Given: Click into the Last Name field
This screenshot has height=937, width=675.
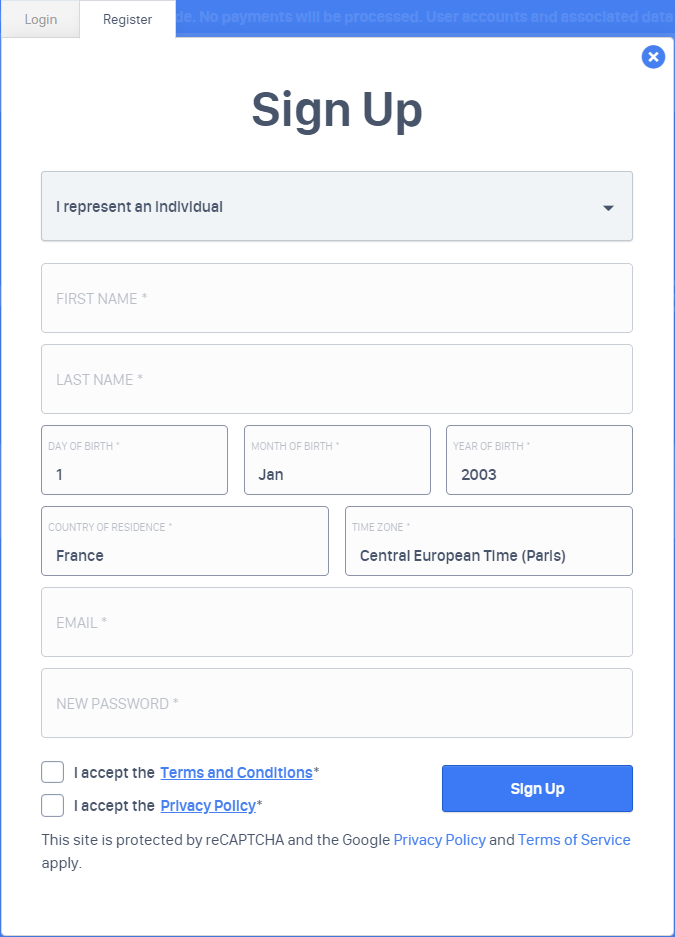Looking at the screenshot, I should pos(337,379).
